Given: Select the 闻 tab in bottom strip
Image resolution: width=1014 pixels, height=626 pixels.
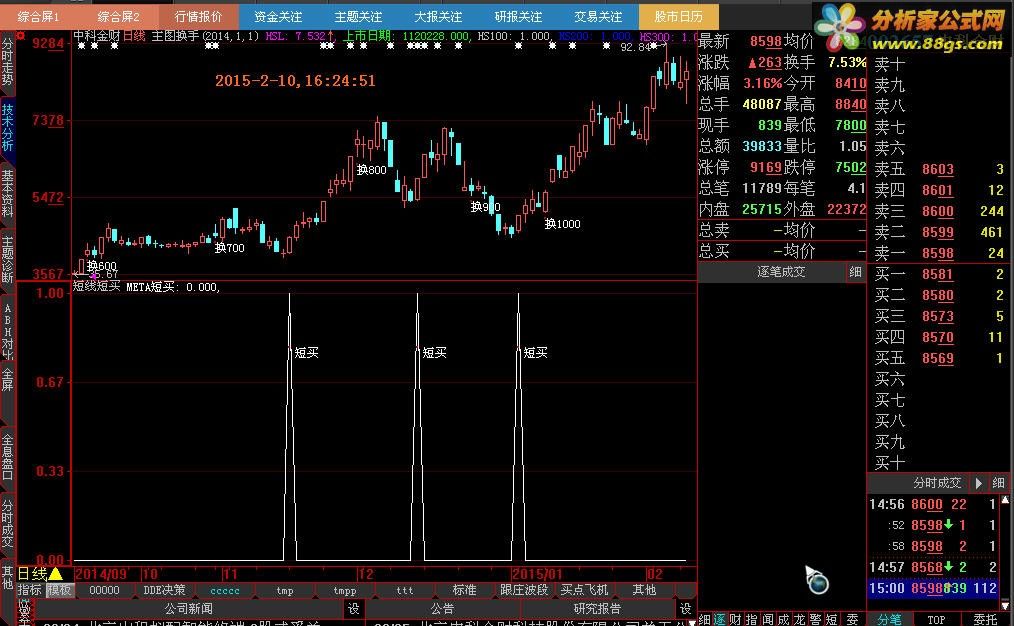Looking at the screenshot, I should click(768, 620).
